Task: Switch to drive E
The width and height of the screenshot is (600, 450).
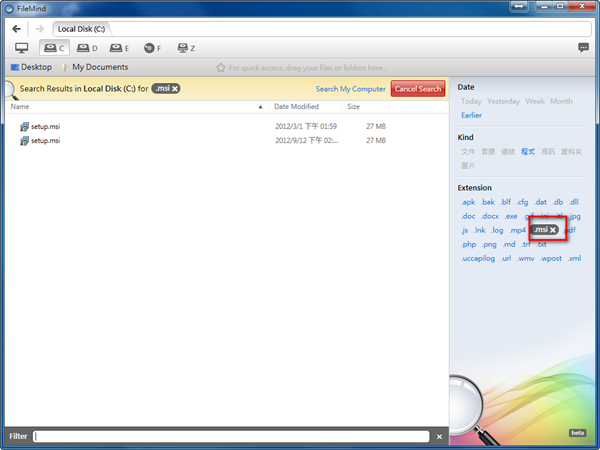Action: (x=119, y=48)
